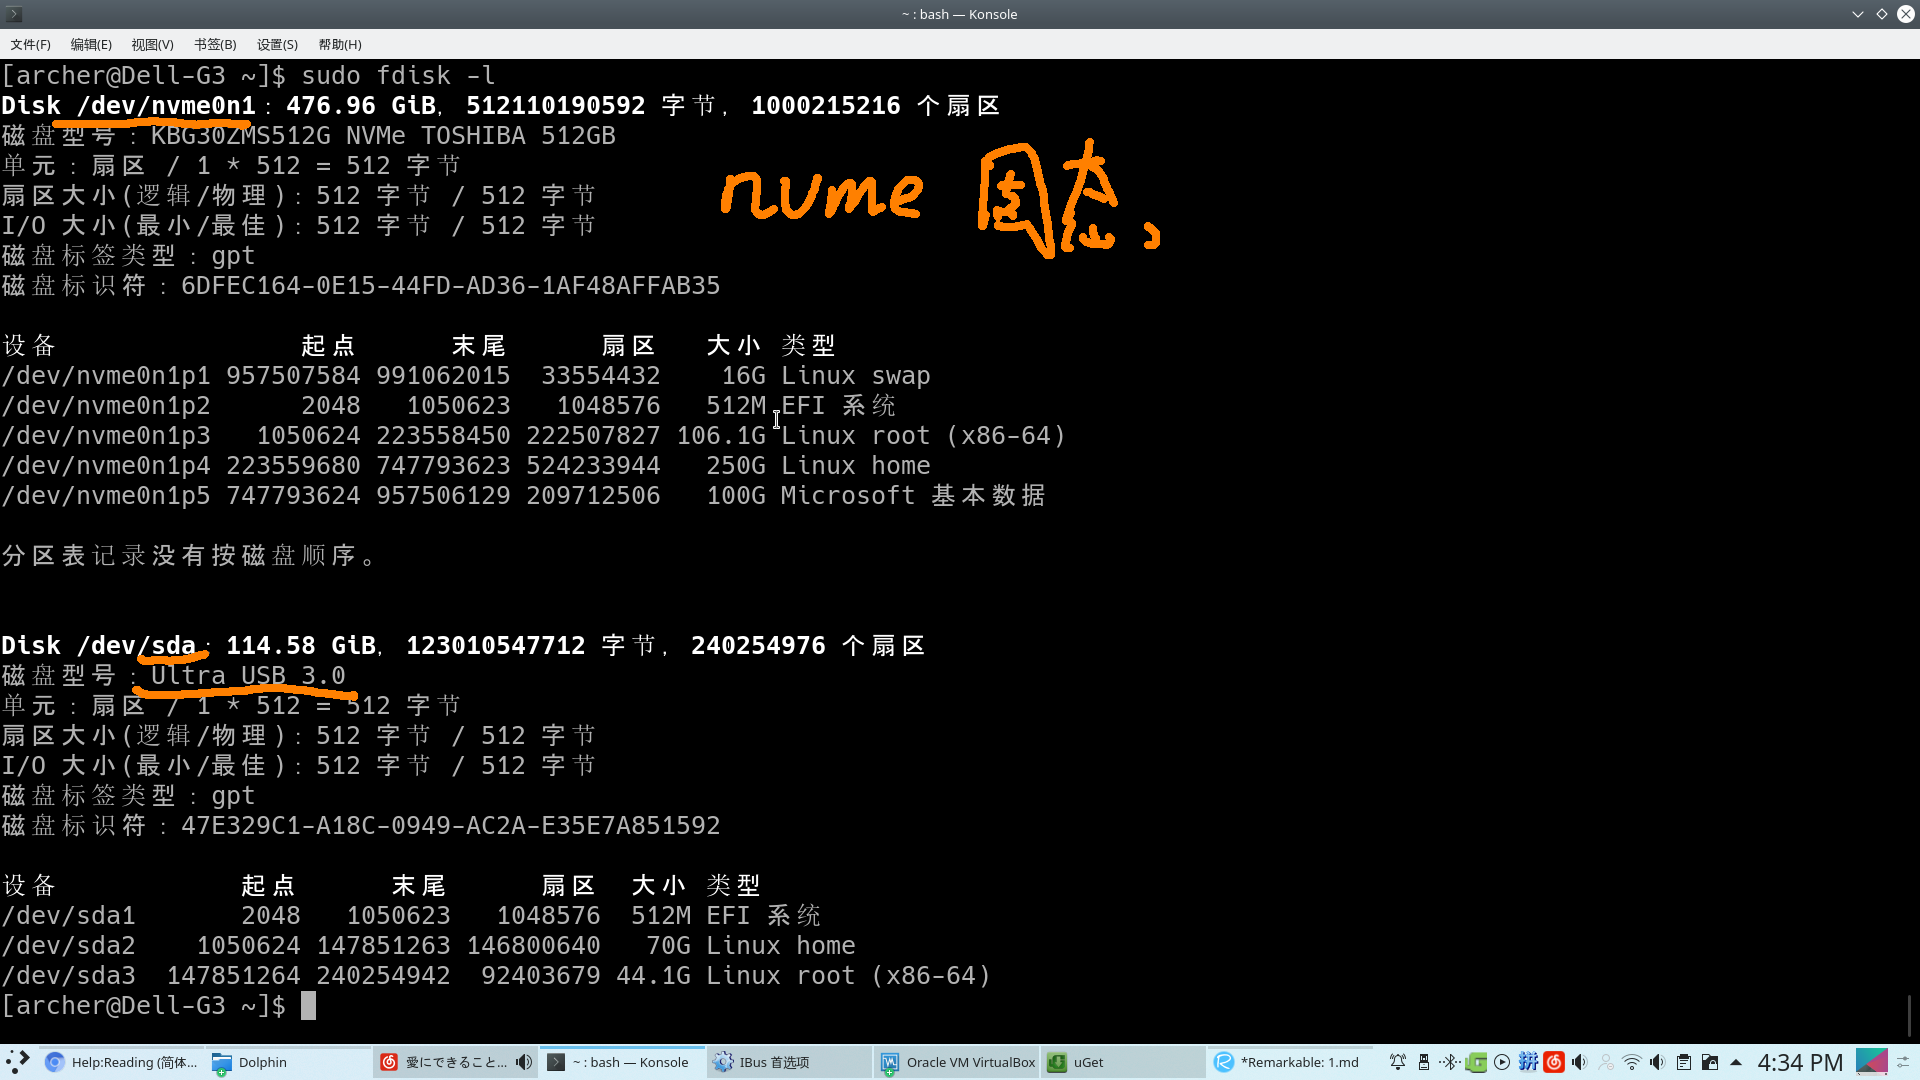Click the text Linux swap
The height and width of the screenshot is (1080, 1920).
tap(856, 376)
